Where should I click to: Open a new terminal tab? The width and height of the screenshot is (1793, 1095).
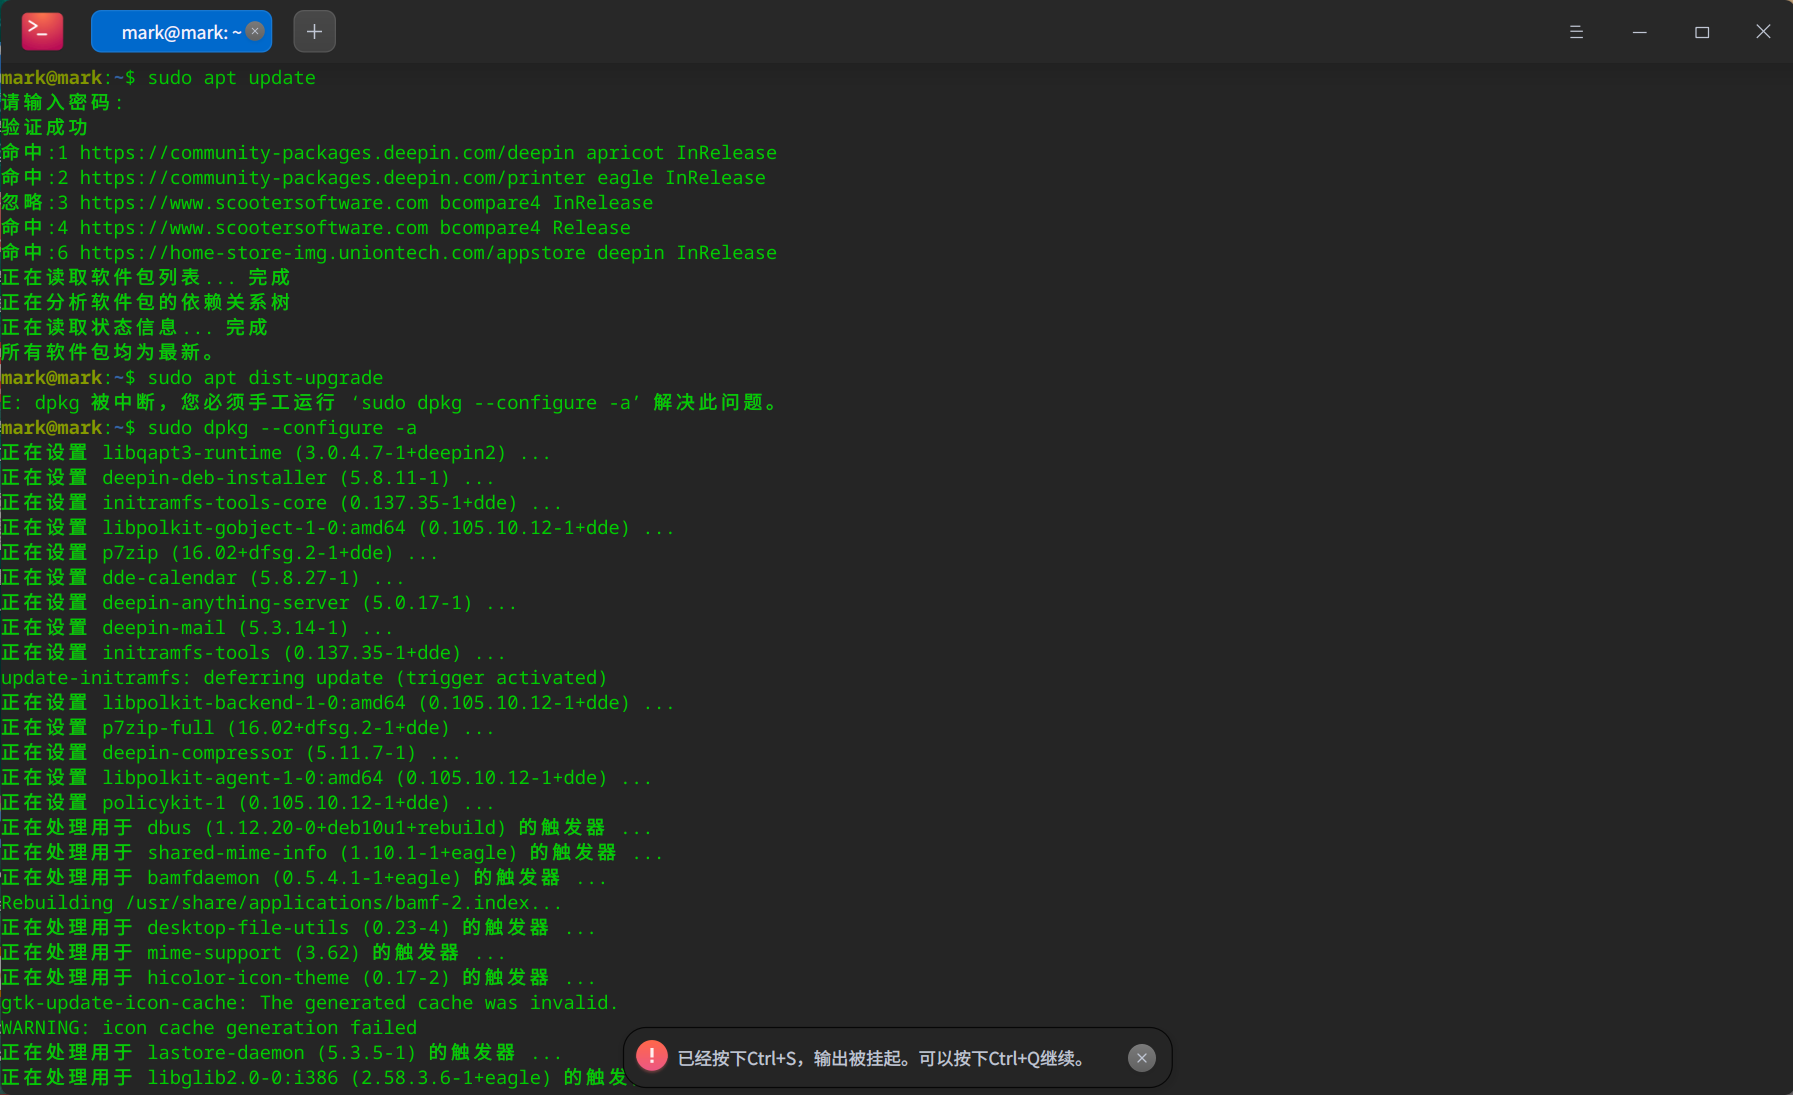[x=314, y=31]
